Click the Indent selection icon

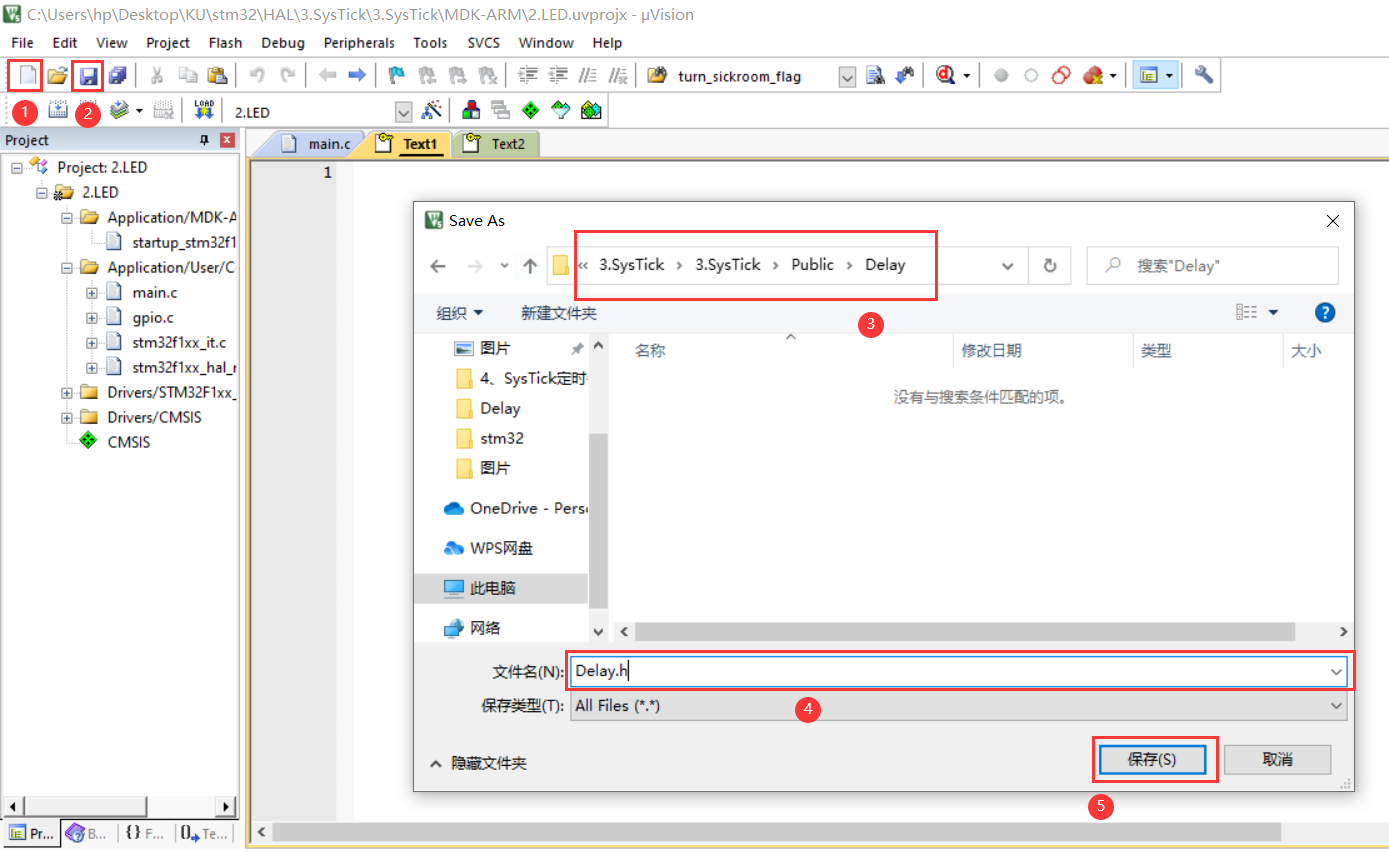pos(529,75)
